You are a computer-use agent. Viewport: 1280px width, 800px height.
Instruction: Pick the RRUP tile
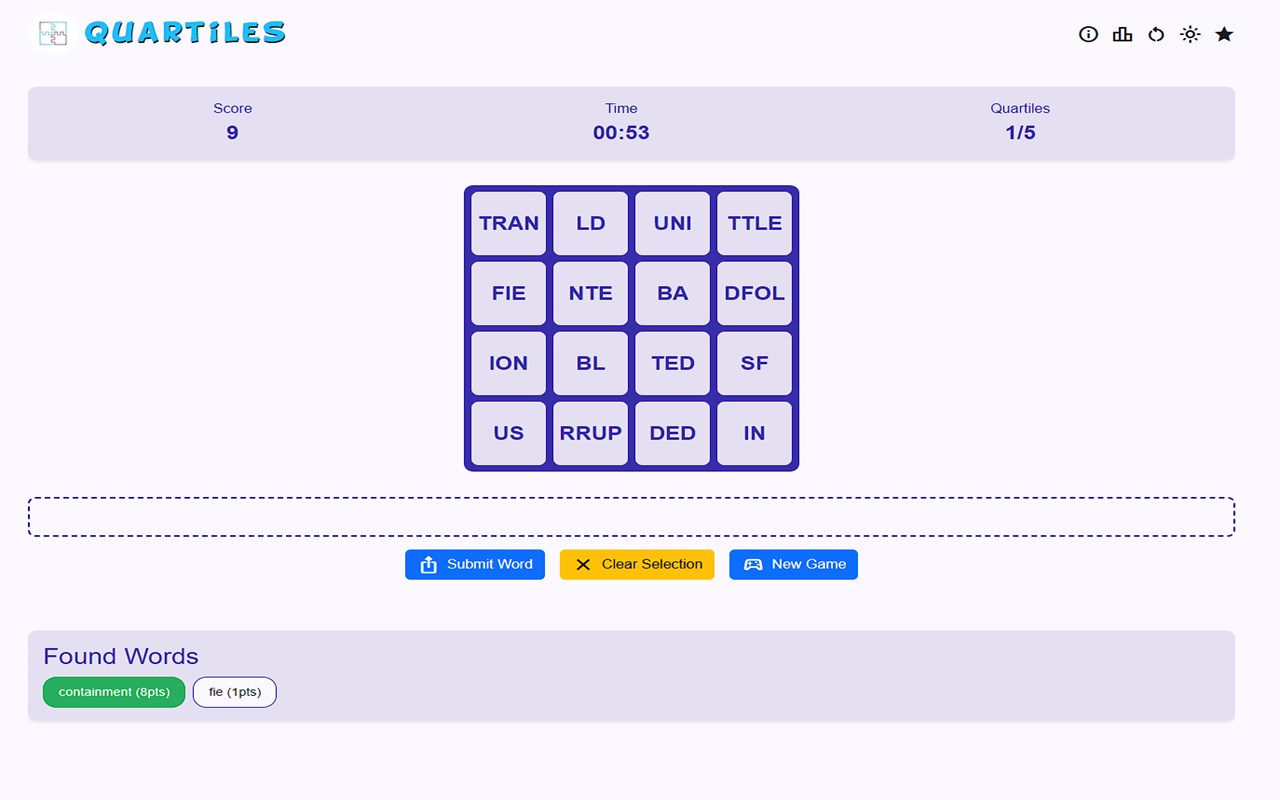pos(591,433)
